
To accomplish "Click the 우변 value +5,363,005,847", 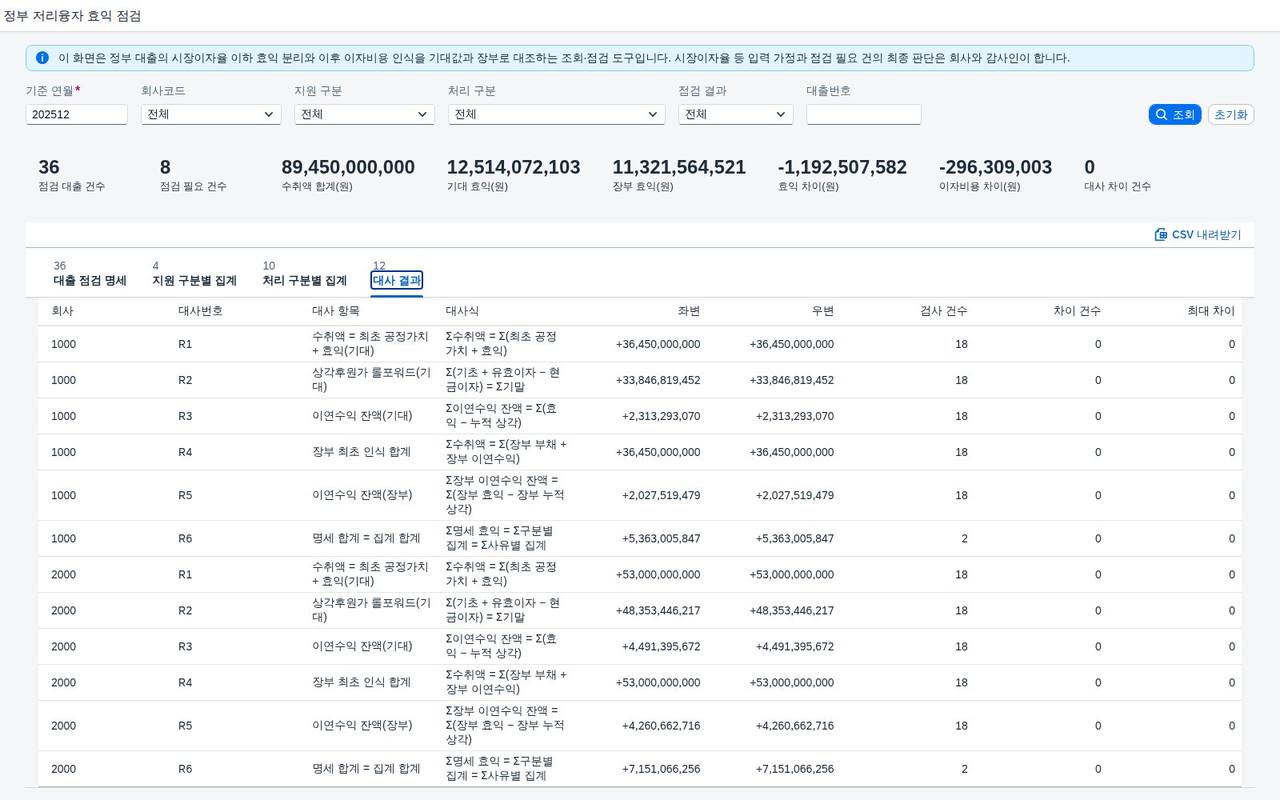I will (x=794, y=538).
